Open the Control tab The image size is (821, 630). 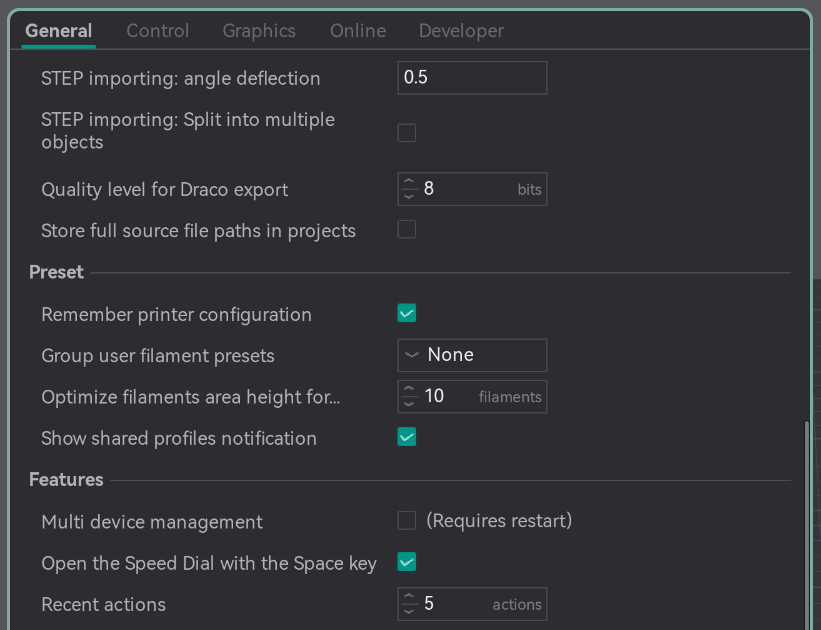click(158, 31)
